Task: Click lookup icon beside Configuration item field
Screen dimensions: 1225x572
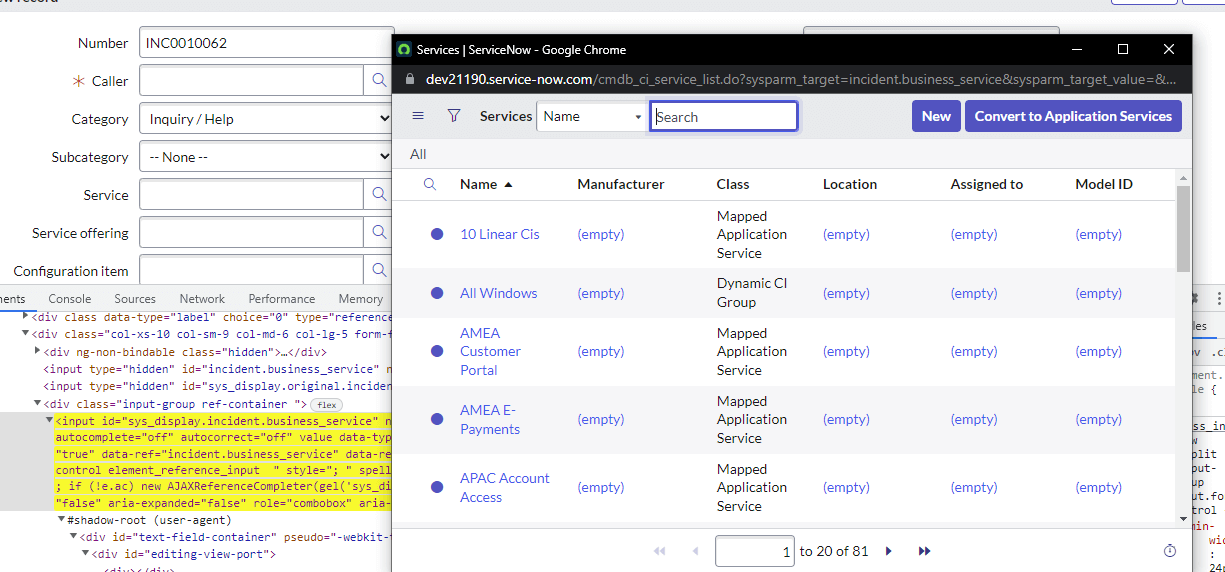Action: tap(380, 270)
